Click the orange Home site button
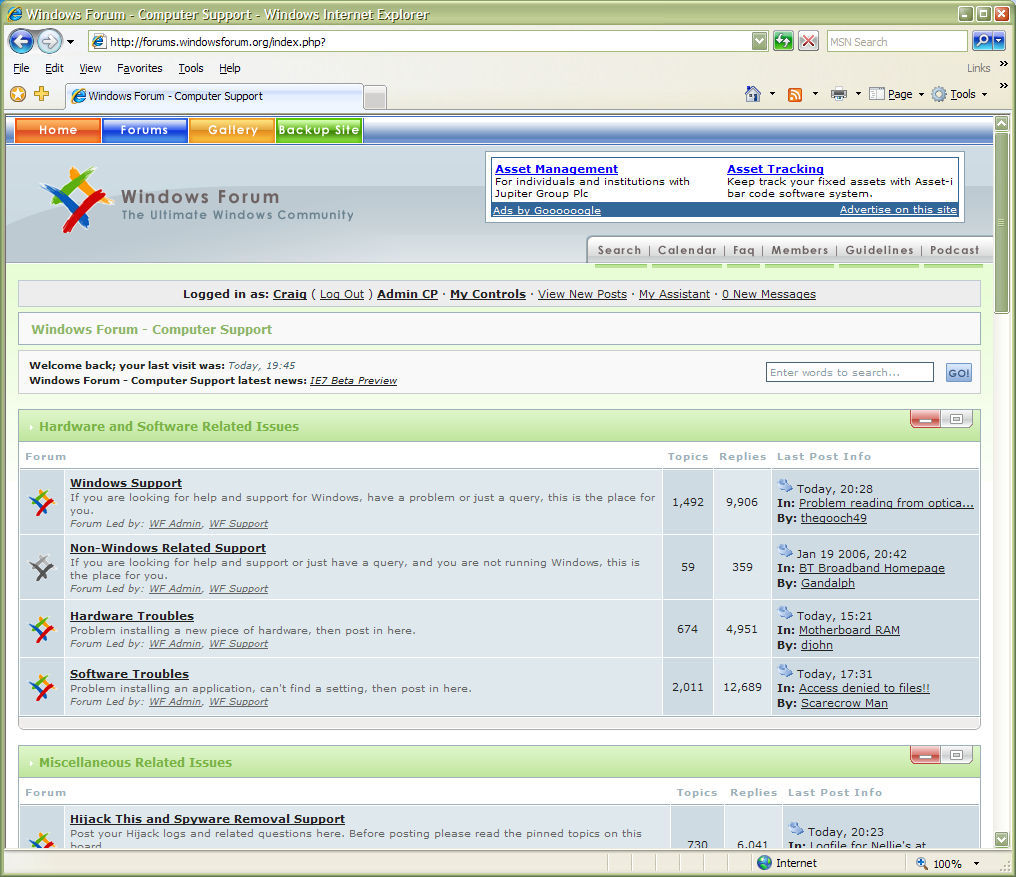 click(x=58, y=130)
